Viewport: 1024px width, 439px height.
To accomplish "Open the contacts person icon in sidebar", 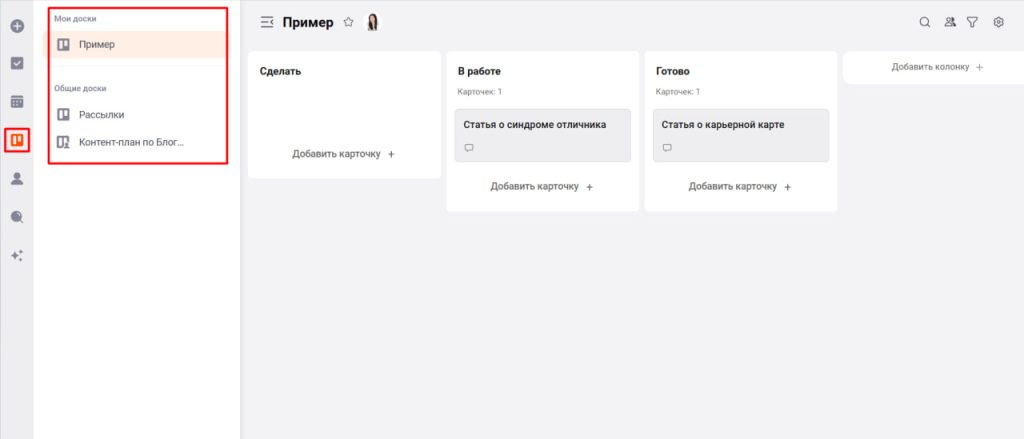I will (17, 178).
